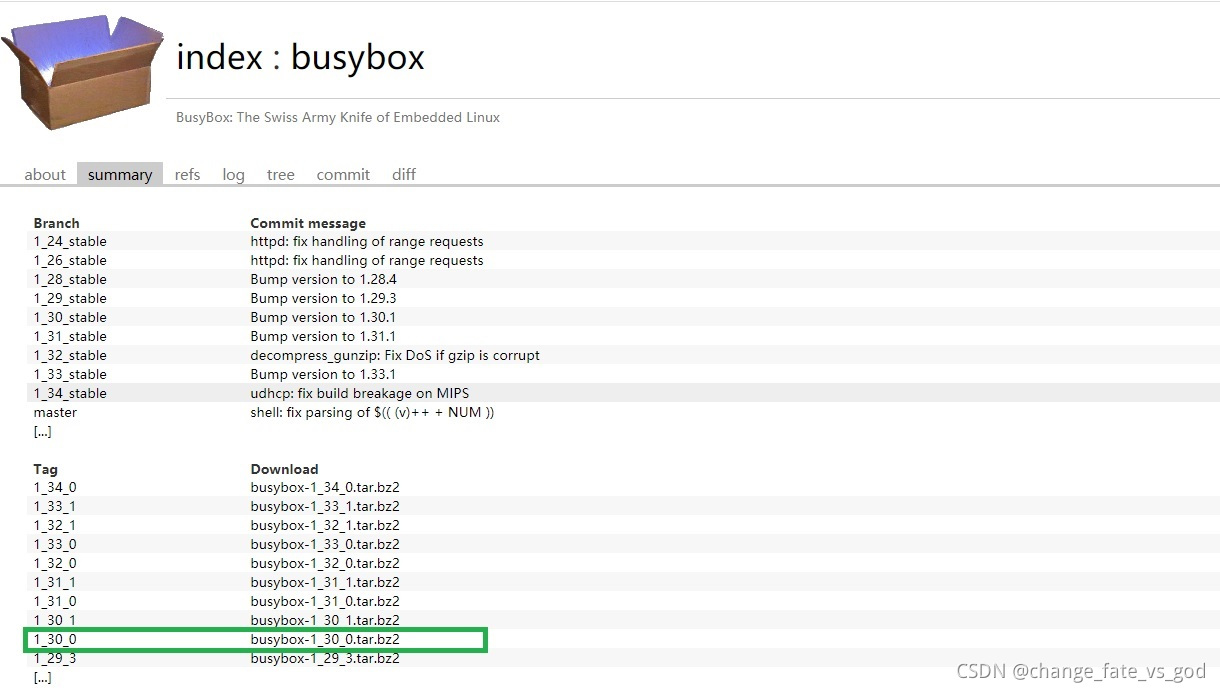Screen dimensions: 1220x692
Task: Open branch 1_31_stable
Action: (70, 336)
